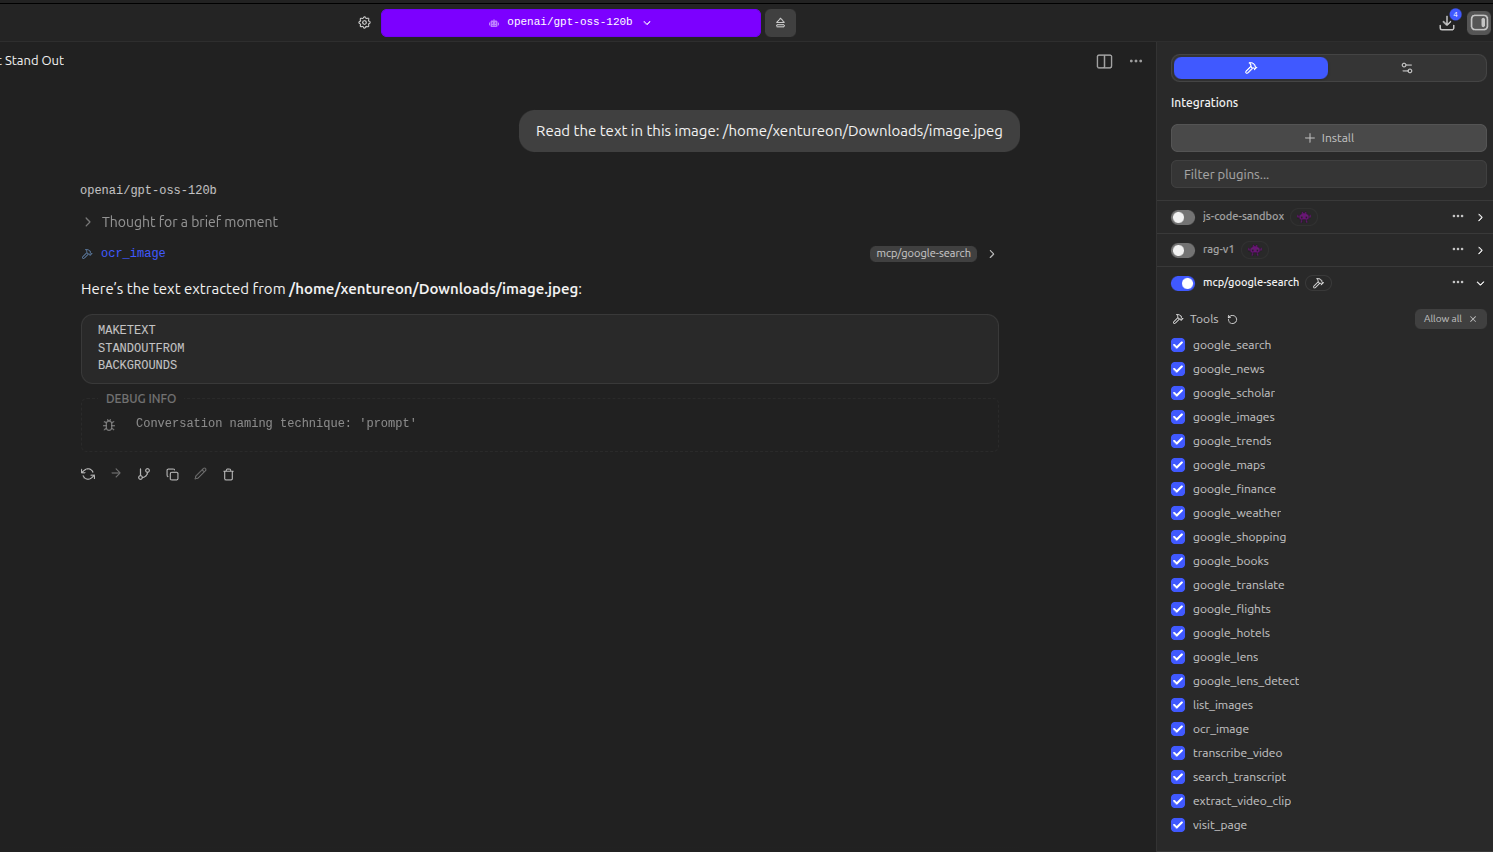
Task: Disable the mcp/google-search plugin
Action: point(1183,283)
